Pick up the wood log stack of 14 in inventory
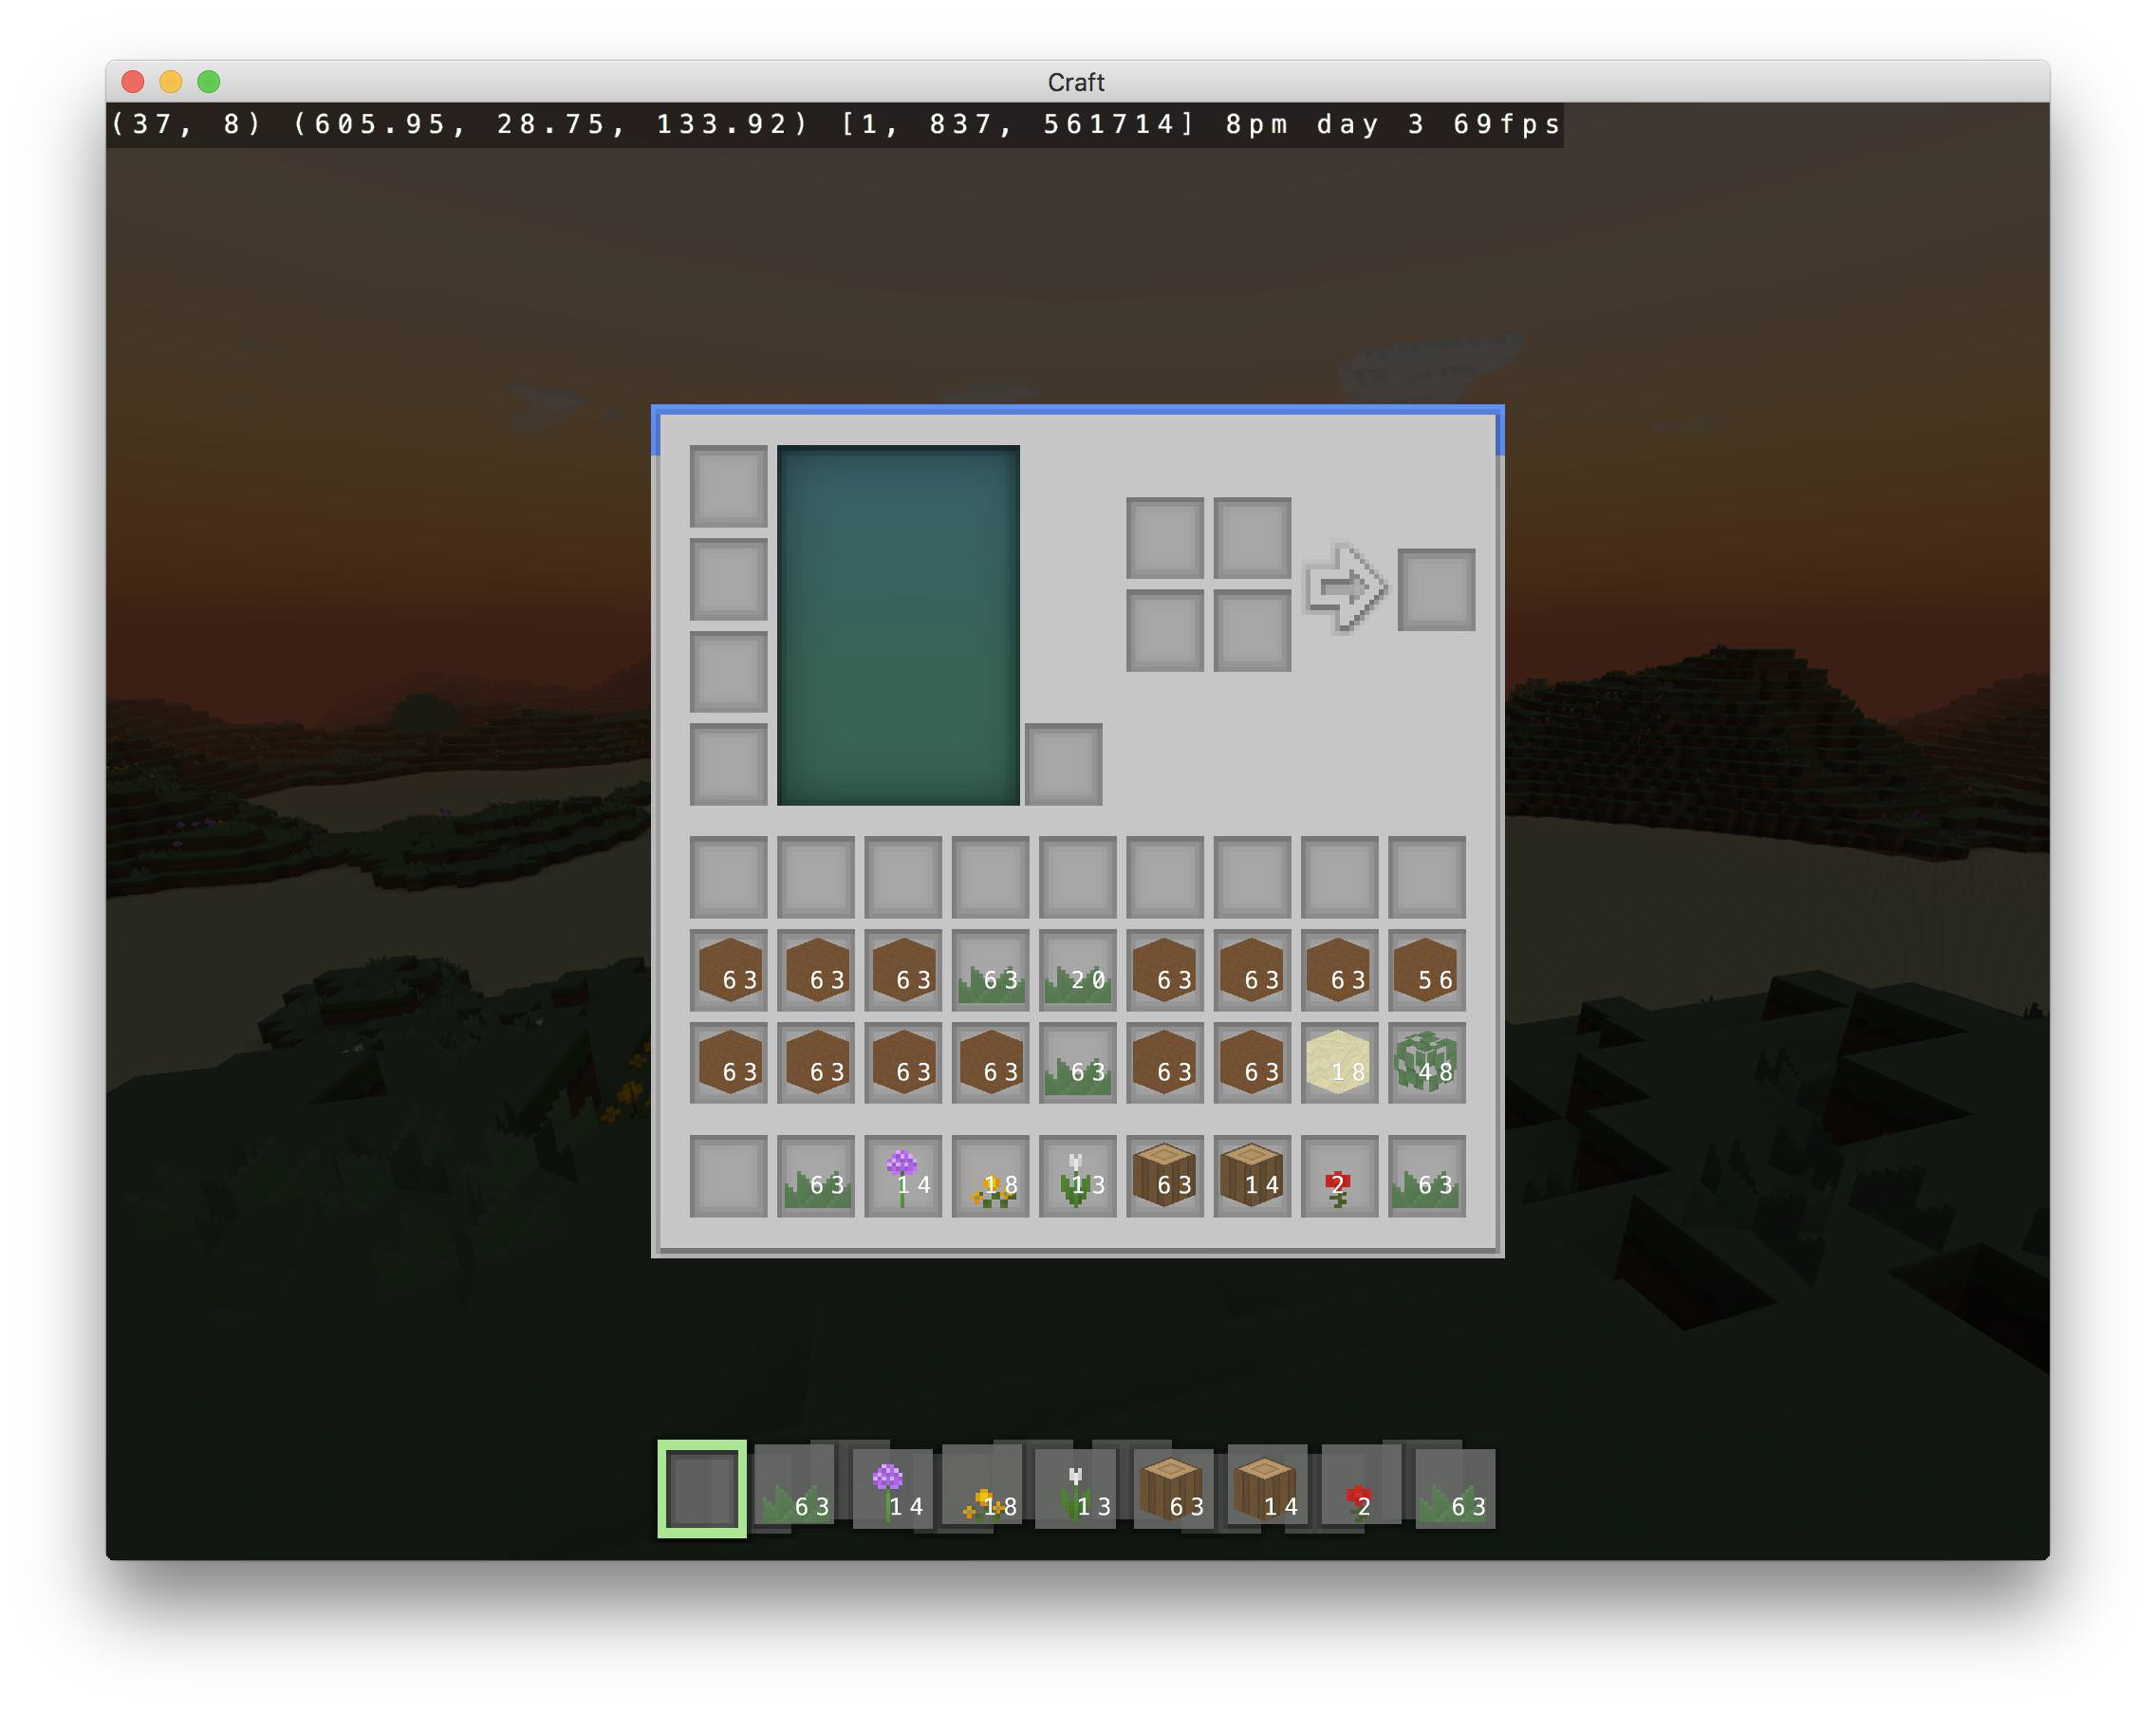 point(1252,1176)
